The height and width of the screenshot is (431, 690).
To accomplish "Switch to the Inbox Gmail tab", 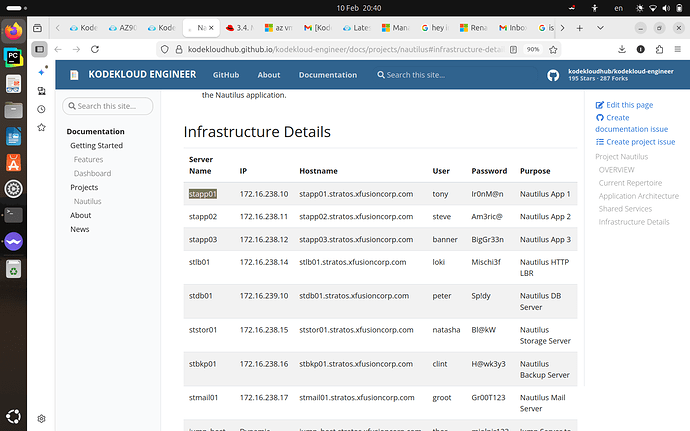I will click(x=512, y=28).
